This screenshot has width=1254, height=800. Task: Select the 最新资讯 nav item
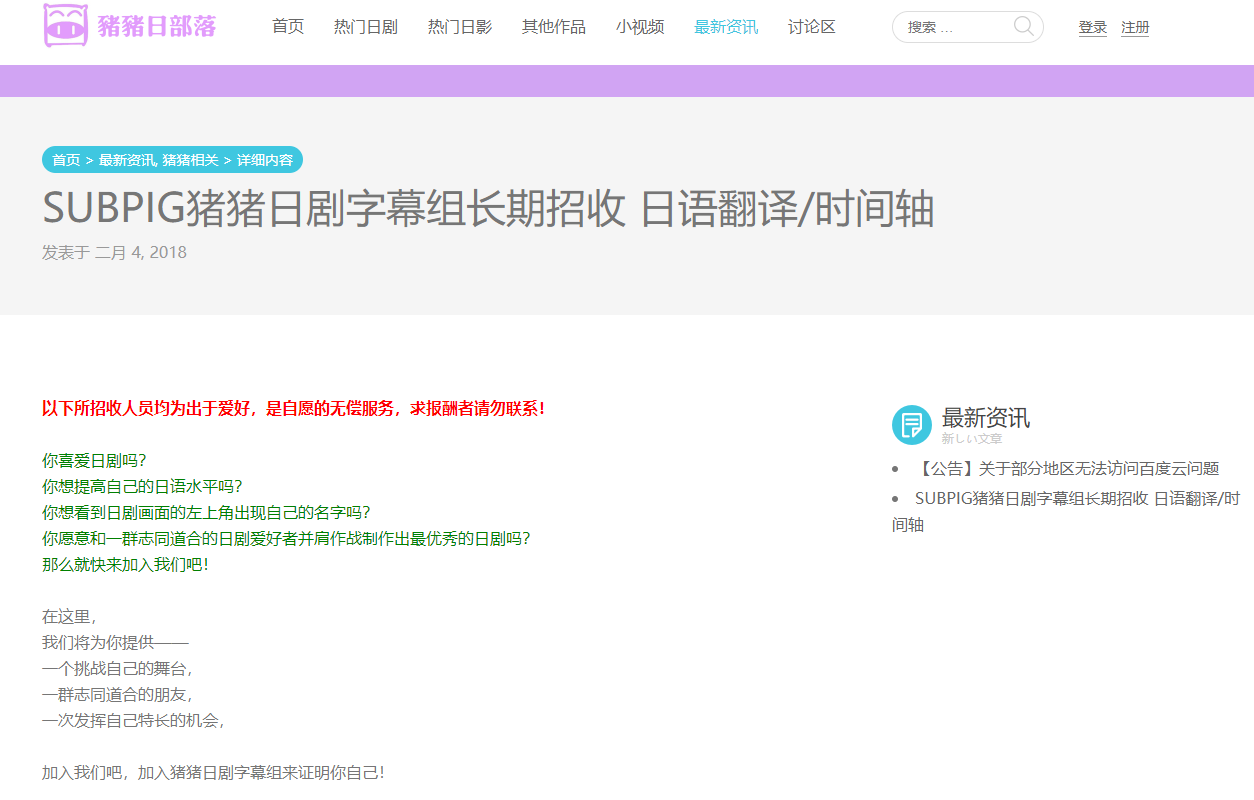(x=726, y=27)
